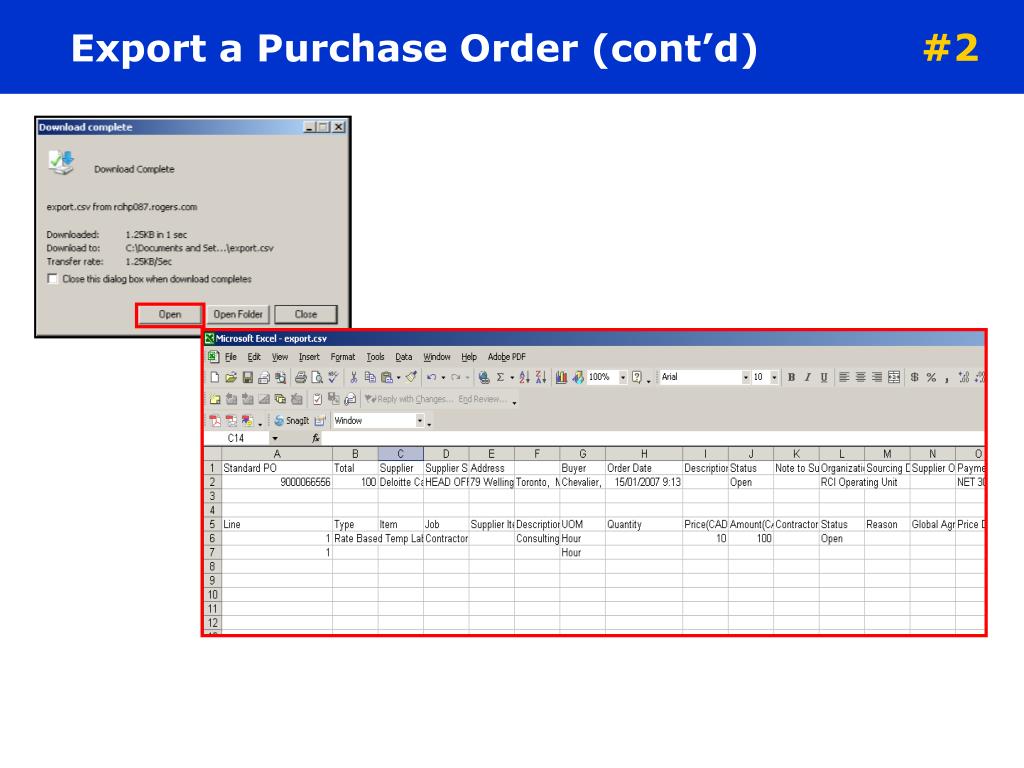
Task: Select row header 5
Action: tap(212, 524)
